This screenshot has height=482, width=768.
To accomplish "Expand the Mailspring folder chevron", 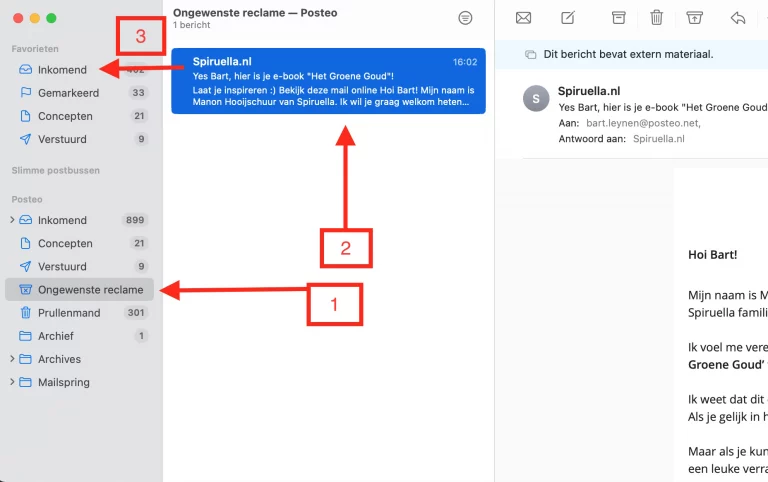I will (x=12, y=382).
